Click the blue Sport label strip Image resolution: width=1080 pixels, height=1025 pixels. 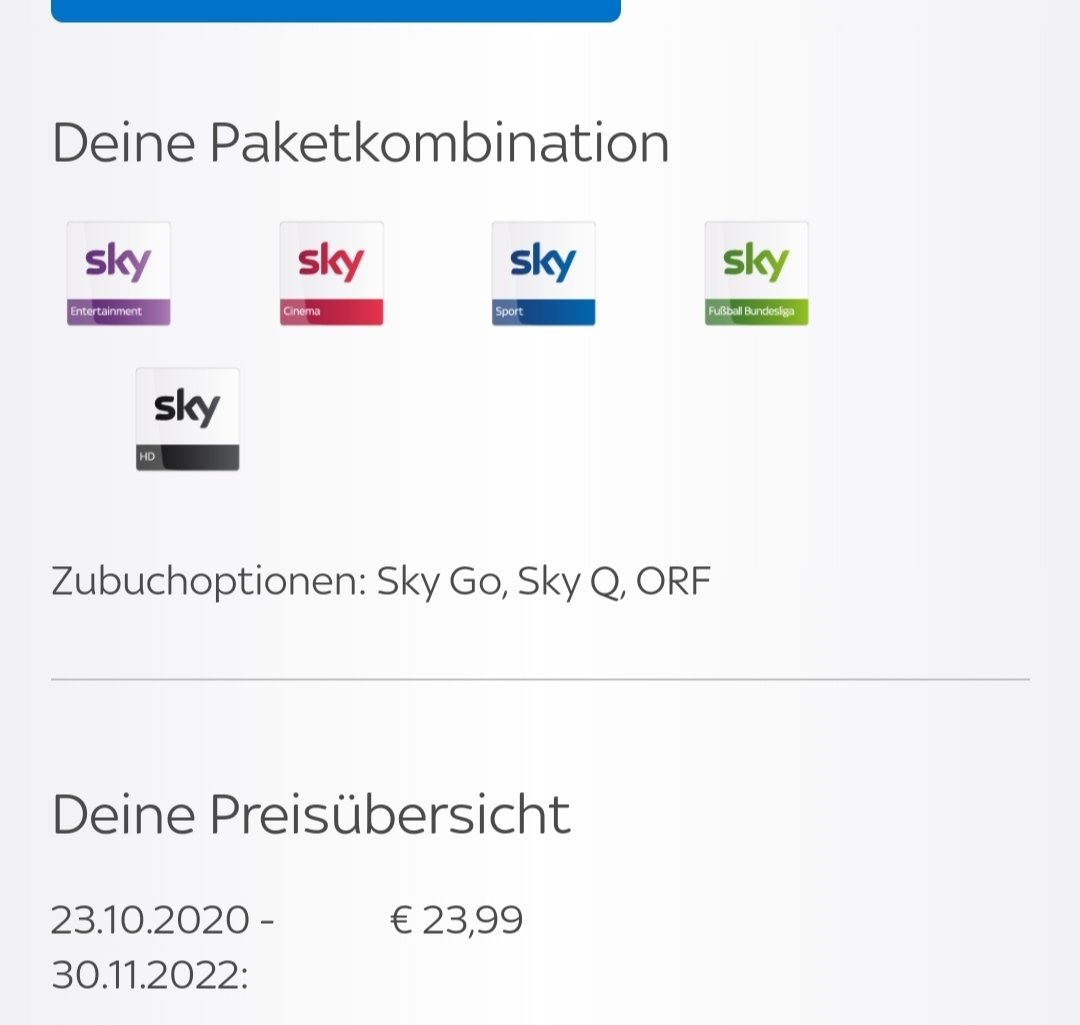[x=543, y=311]
